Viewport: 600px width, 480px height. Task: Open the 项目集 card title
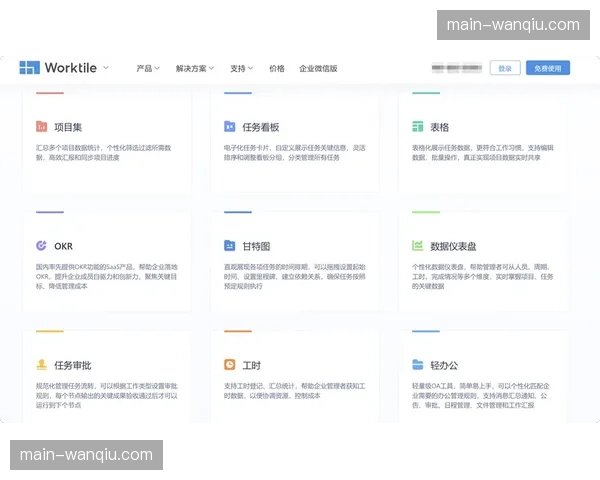[x=68, y=127]
